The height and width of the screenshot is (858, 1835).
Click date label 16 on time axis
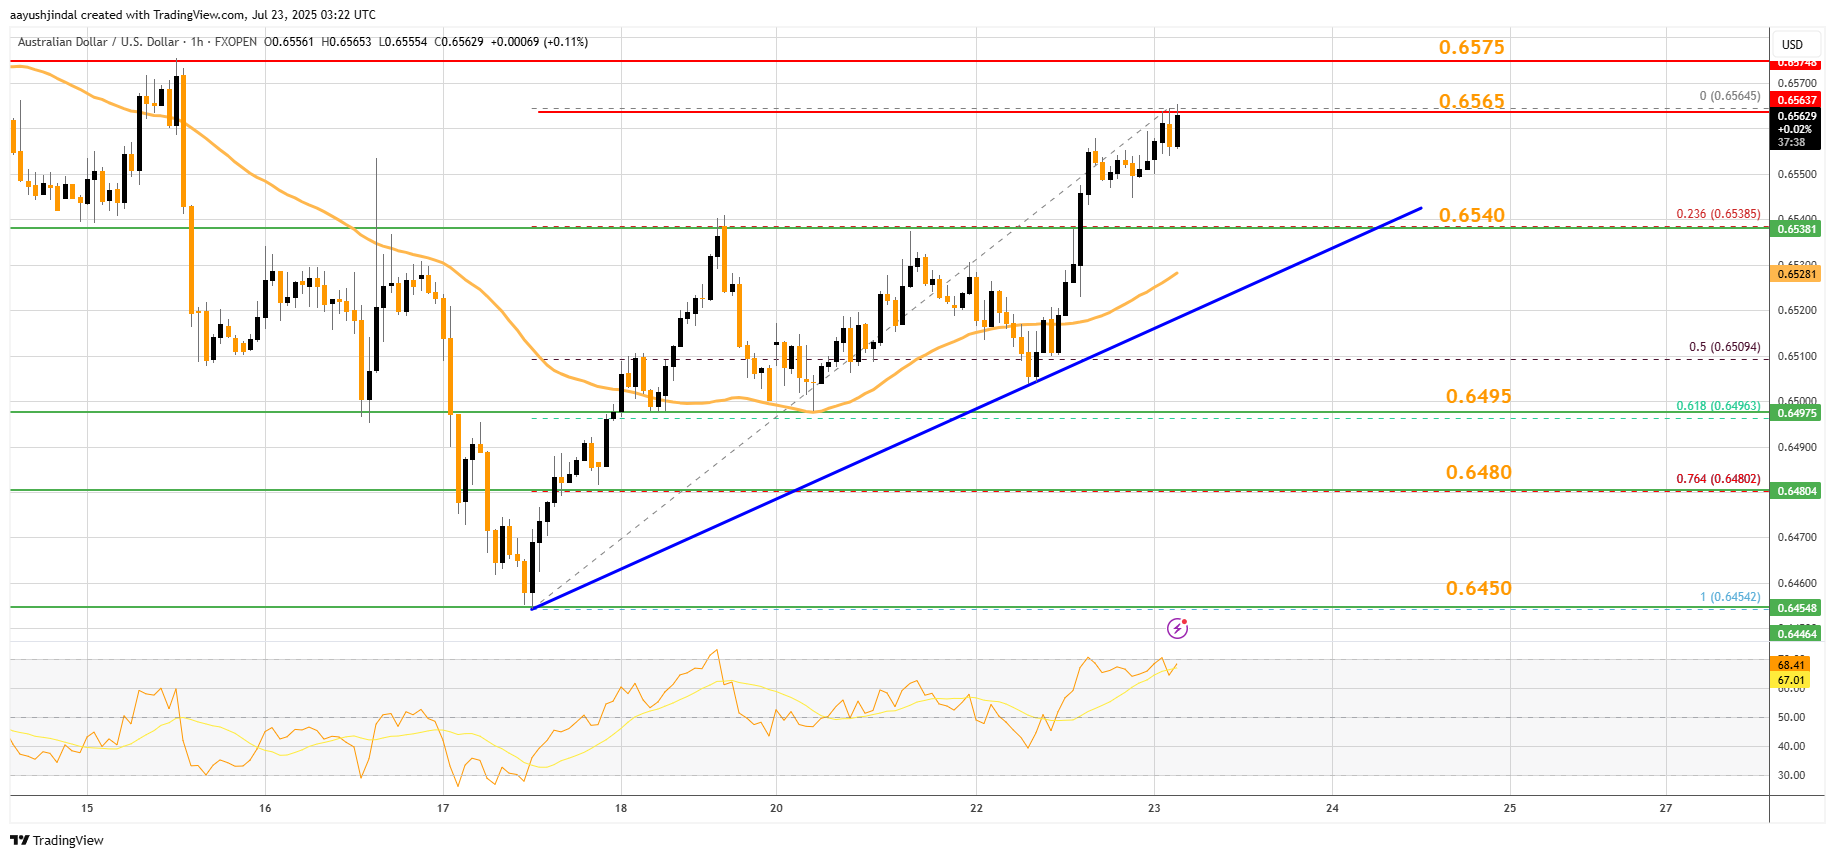click(x=265, y=808)
